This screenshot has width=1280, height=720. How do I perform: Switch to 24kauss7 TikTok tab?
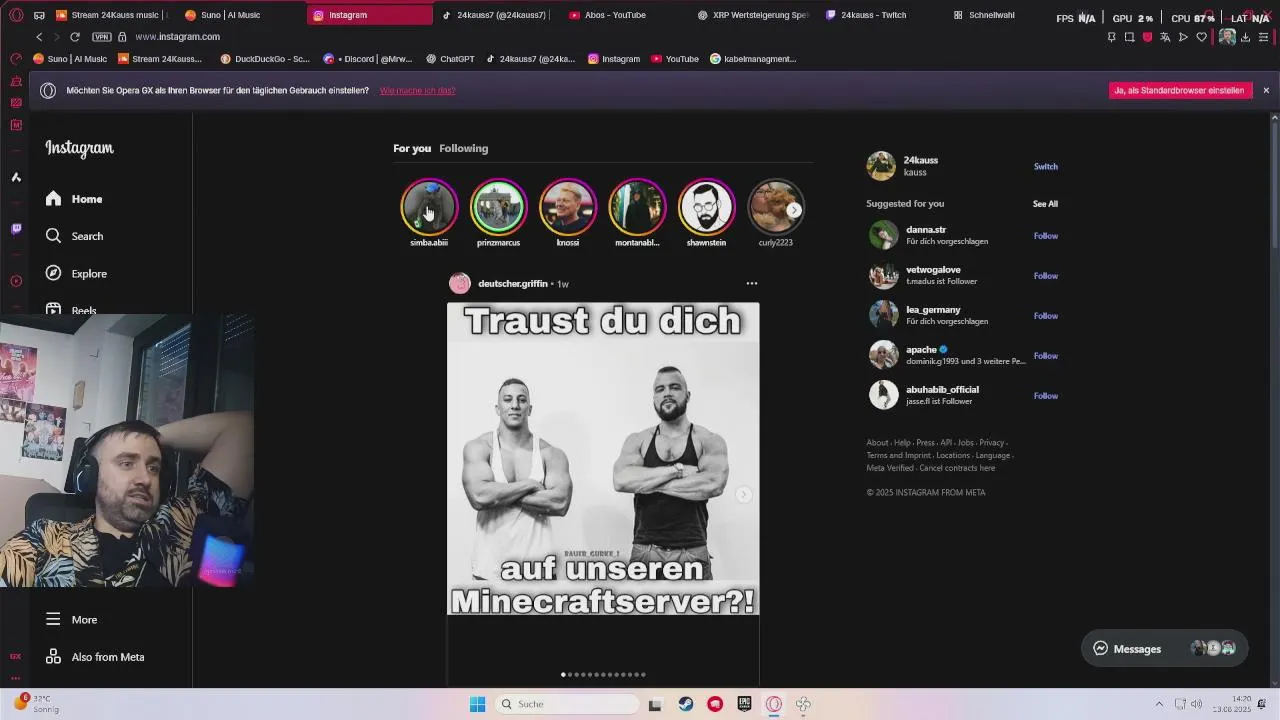coord(494,15)
